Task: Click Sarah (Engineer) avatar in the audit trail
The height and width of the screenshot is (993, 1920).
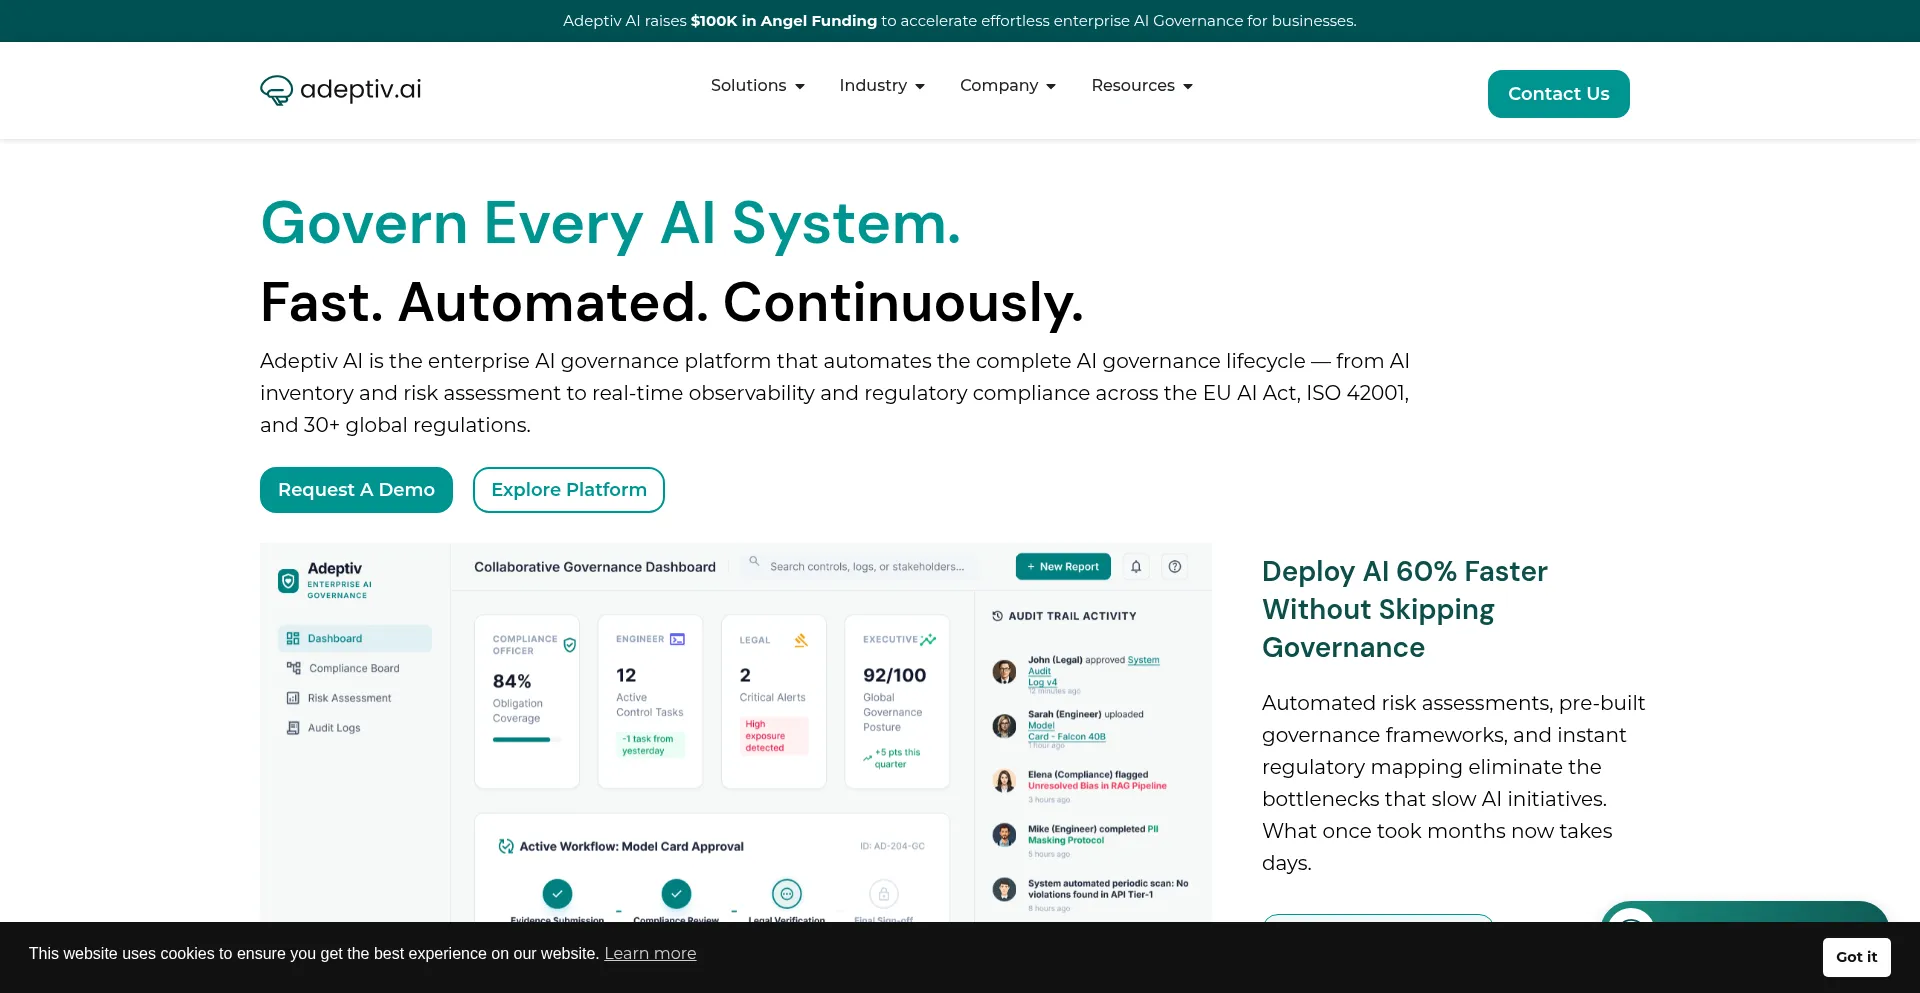Action: (1004, 726)
